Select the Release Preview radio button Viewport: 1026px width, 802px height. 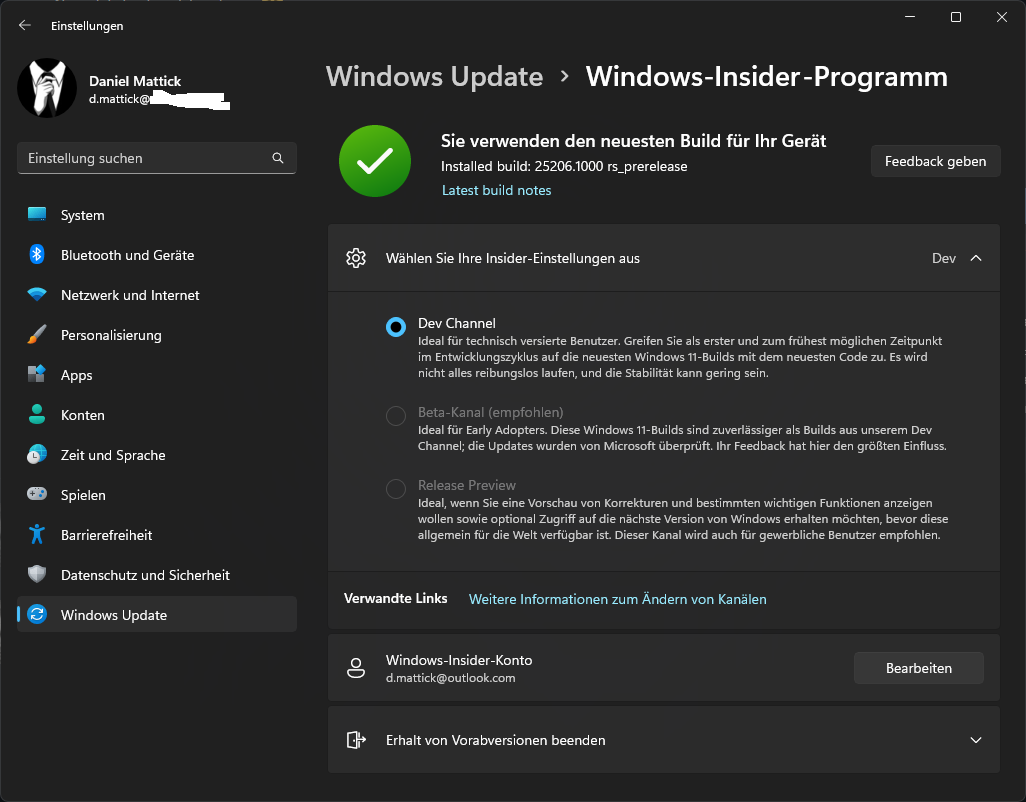[x=396, y=489]
